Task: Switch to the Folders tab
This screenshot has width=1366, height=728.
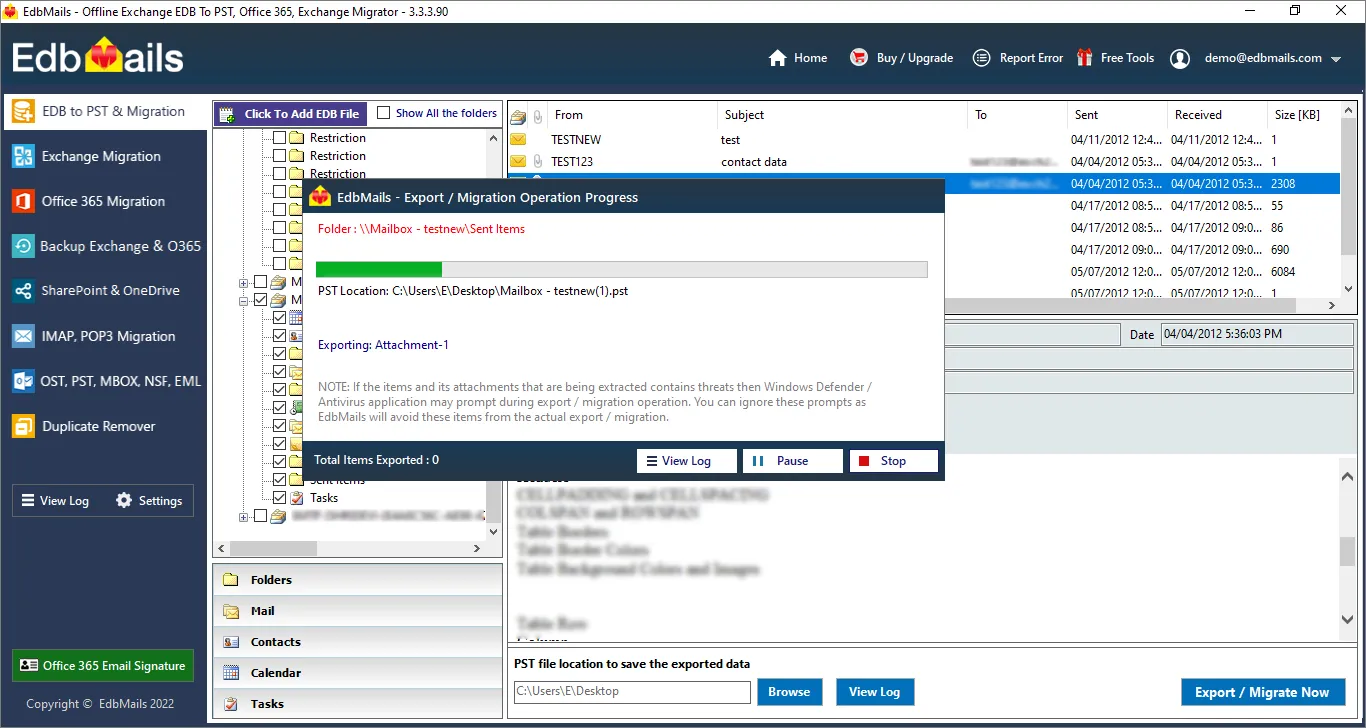Action: click(x=358, y=580)
